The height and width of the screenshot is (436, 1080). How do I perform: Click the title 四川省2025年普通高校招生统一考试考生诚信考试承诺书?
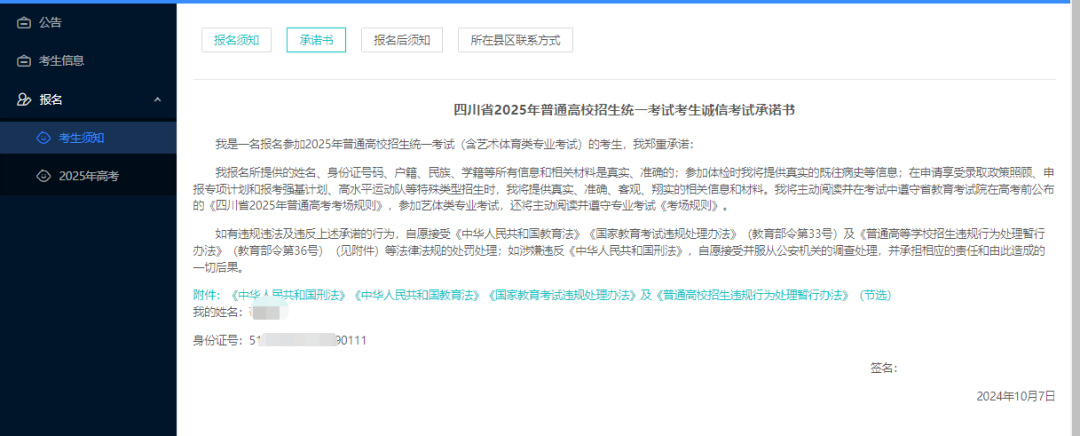(x=625, y=110)
